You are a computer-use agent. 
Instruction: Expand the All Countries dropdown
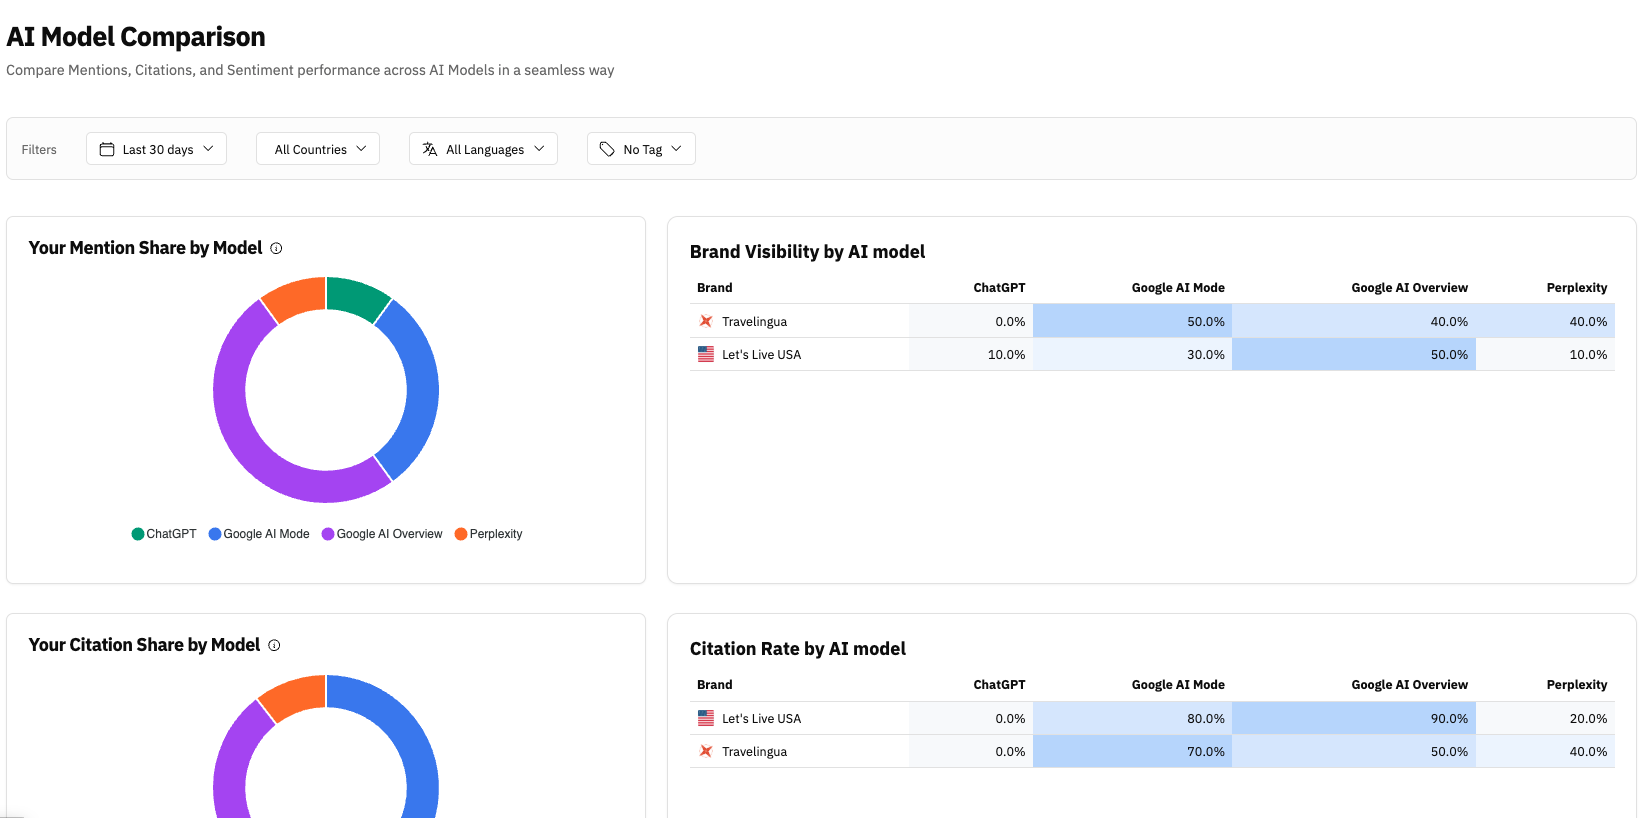(x=318, y=149)
